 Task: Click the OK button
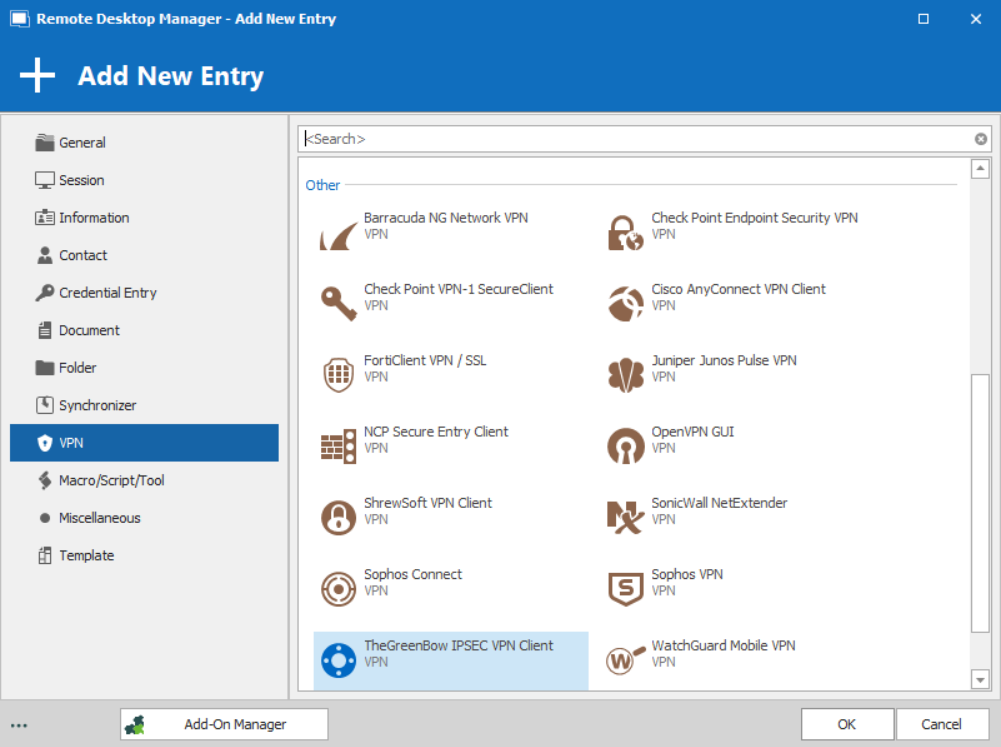pyautogui.click(x=847, y=724)
